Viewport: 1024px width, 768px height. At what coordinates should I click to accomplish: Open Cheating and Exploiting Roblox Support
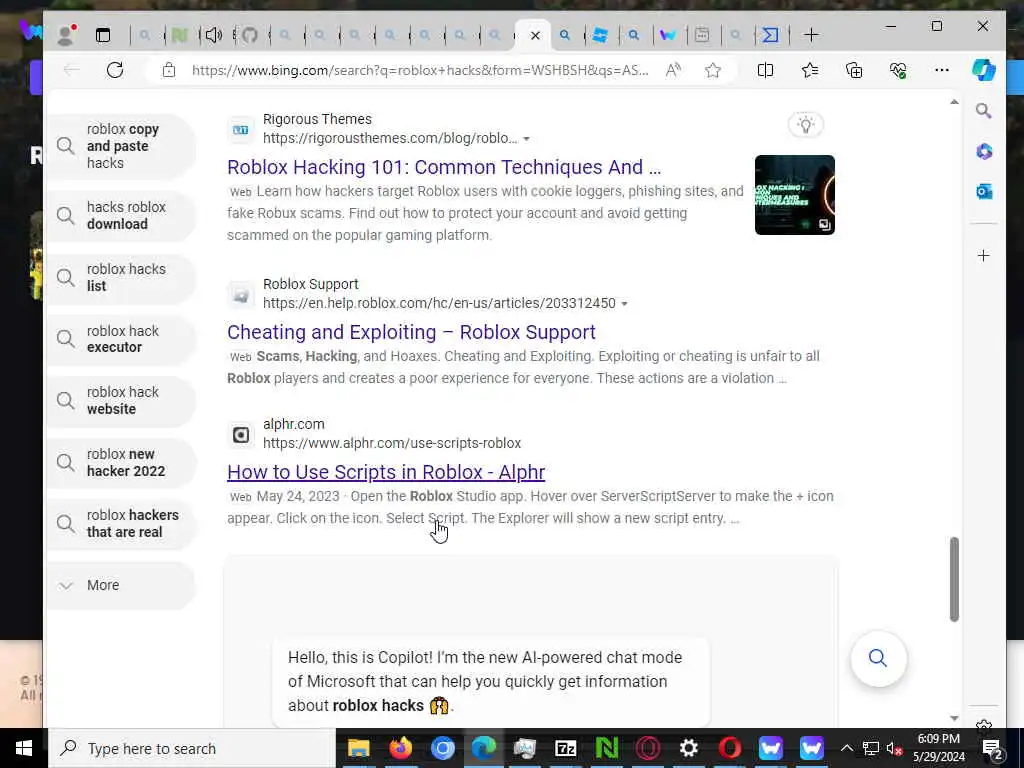pyautogui.click(x=411, y=332)
